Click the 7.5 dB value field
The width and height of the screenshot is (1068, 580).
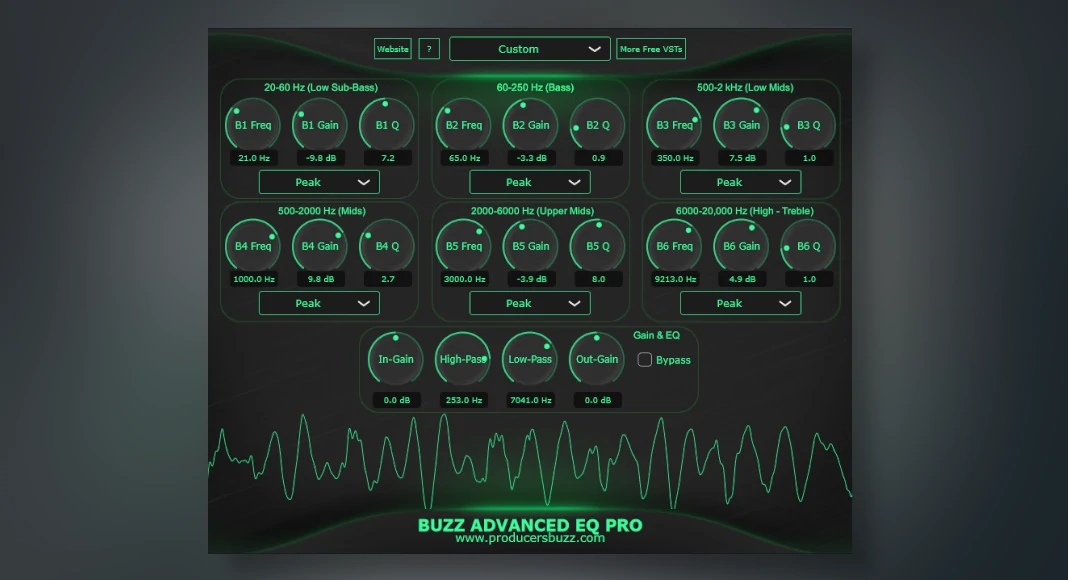click(x=742, y=158)
